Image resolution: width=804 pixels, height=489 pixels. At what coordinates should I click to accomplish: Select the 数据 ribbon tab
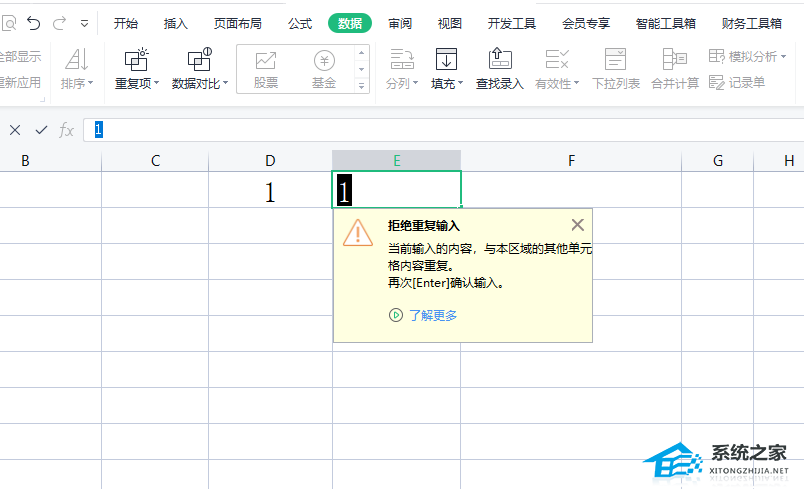[350, 24]
